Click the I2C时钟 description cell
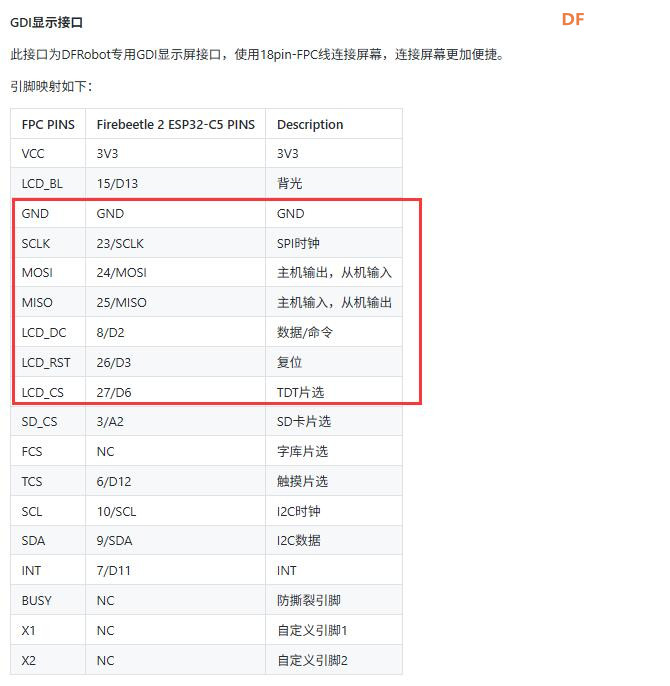Image resolution: width=670 pixels, height=686 pixels. tap(298, 511)
